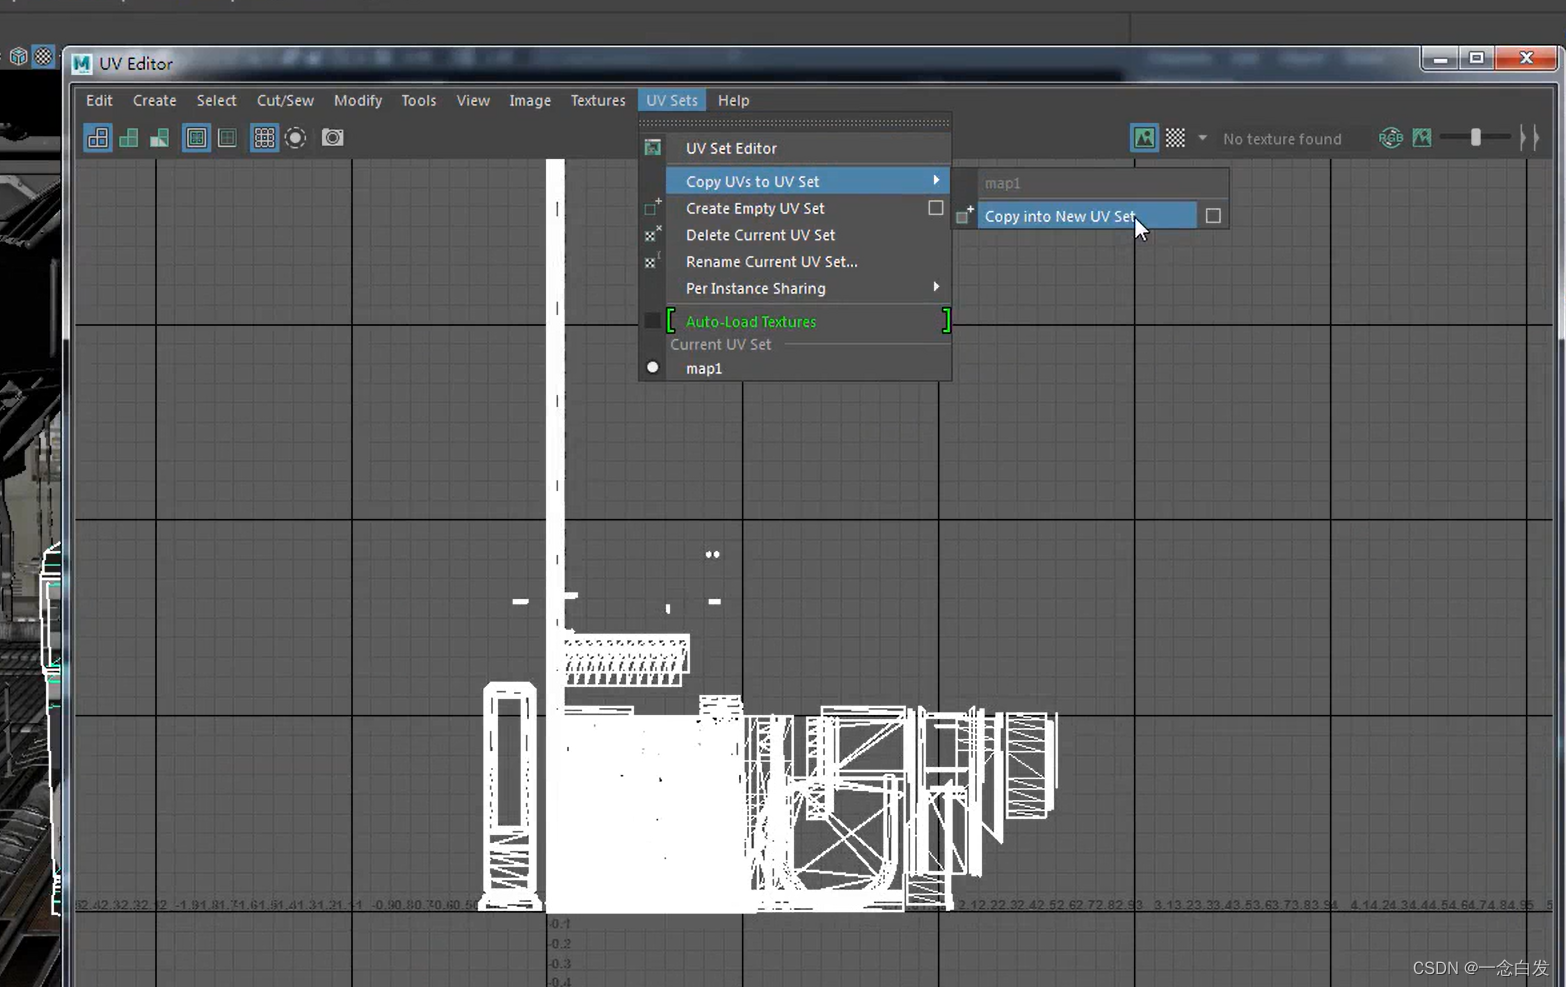Image resolution: width=1566 pixels, height=987 pixels.
Task: Click Copy into New UV Set
Action: 1060,216
